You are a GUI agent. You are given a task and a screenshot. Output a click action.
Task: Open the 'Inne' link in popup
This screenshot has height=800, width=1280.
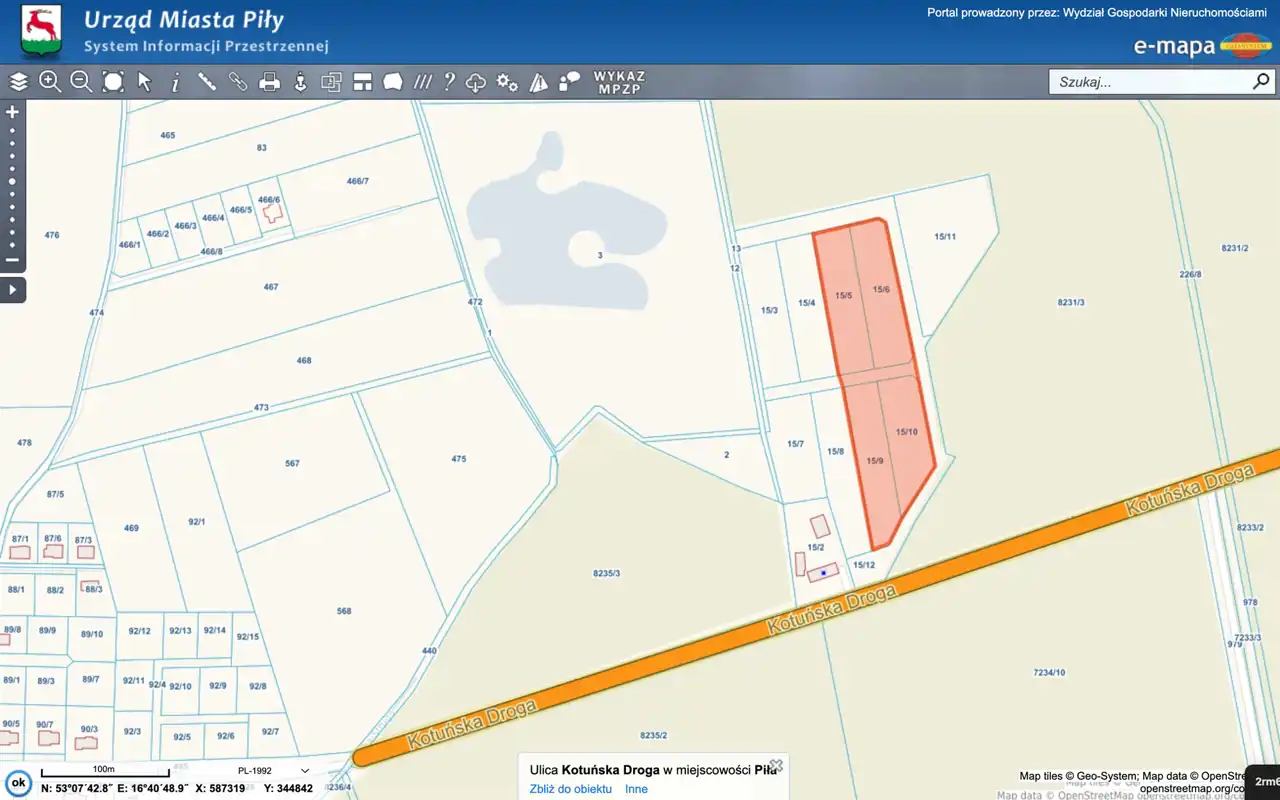pyautogui.click(x=636, y=789)
